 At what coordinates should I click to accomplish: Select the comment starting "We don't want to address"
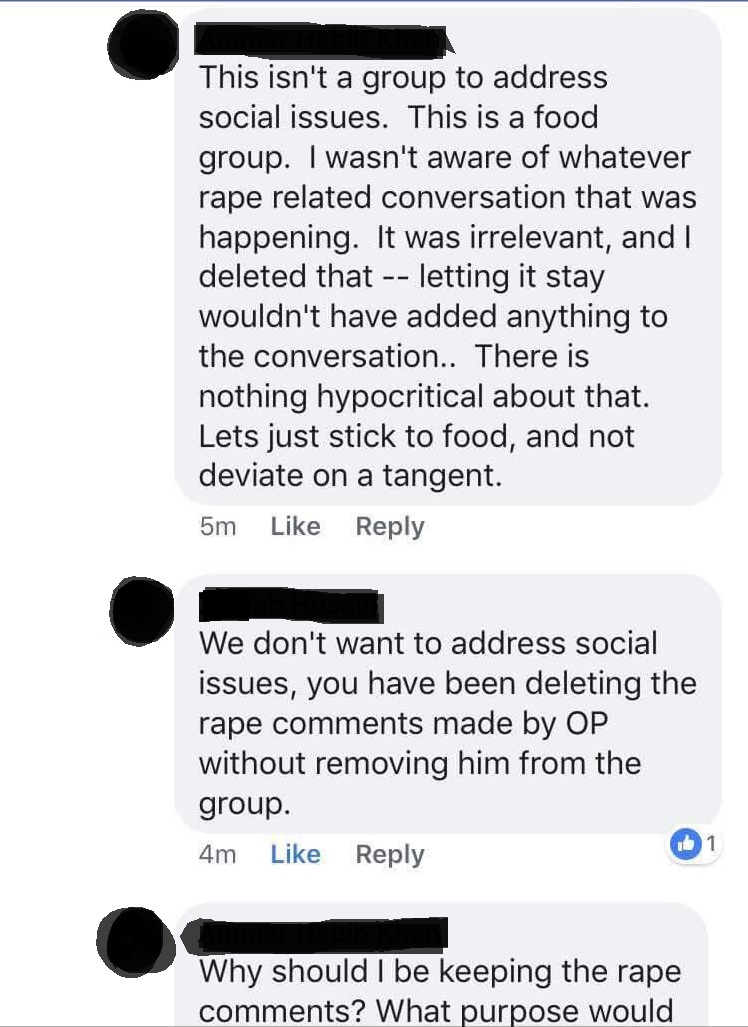pyautogui.click(x=448, y=704)
